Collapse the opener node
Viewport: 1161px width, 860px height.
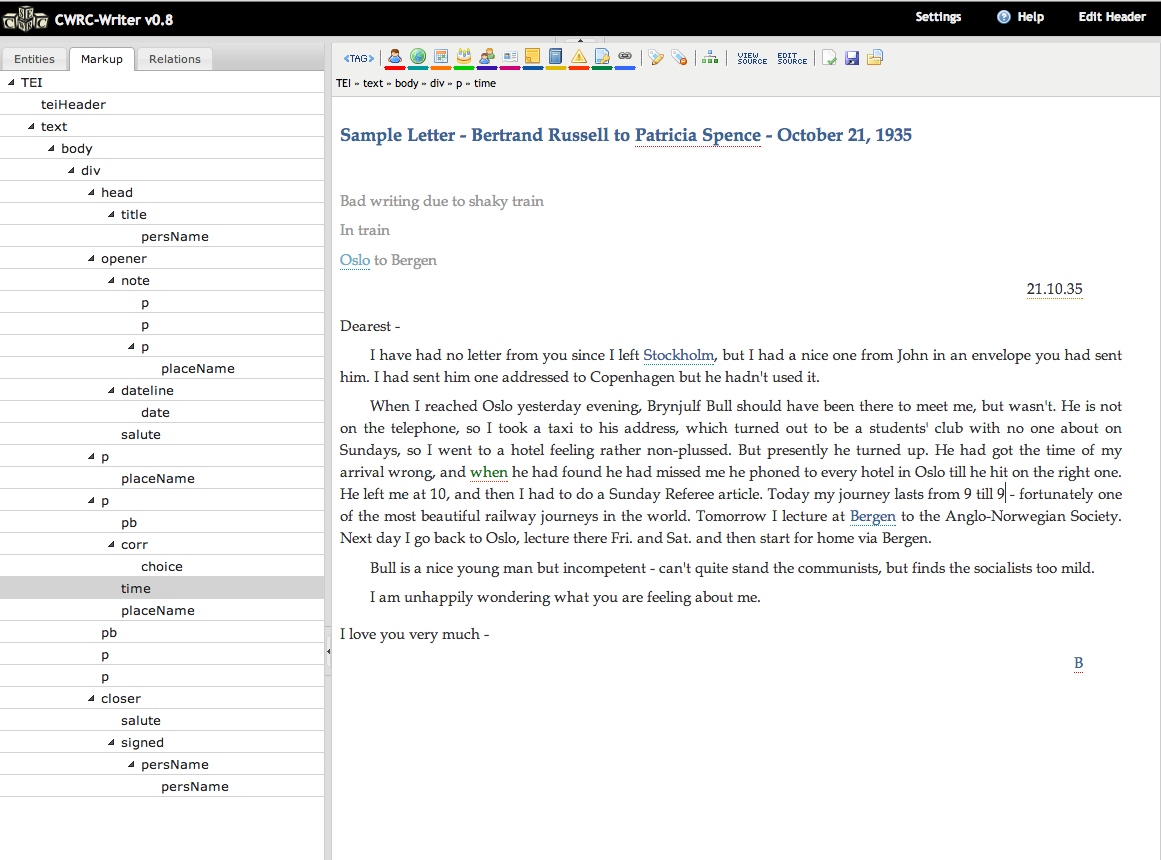pos(91,259)
